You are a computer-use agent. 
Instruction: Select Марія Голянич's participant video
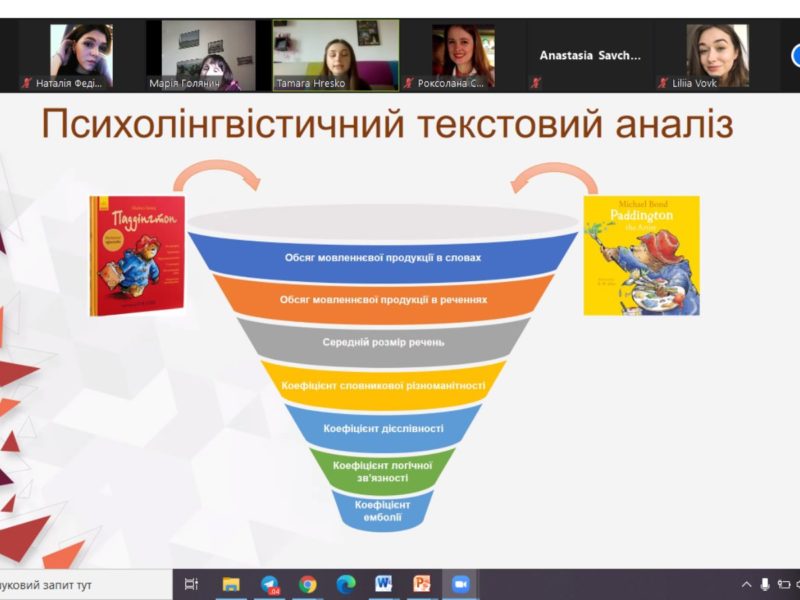click(206, 55)
